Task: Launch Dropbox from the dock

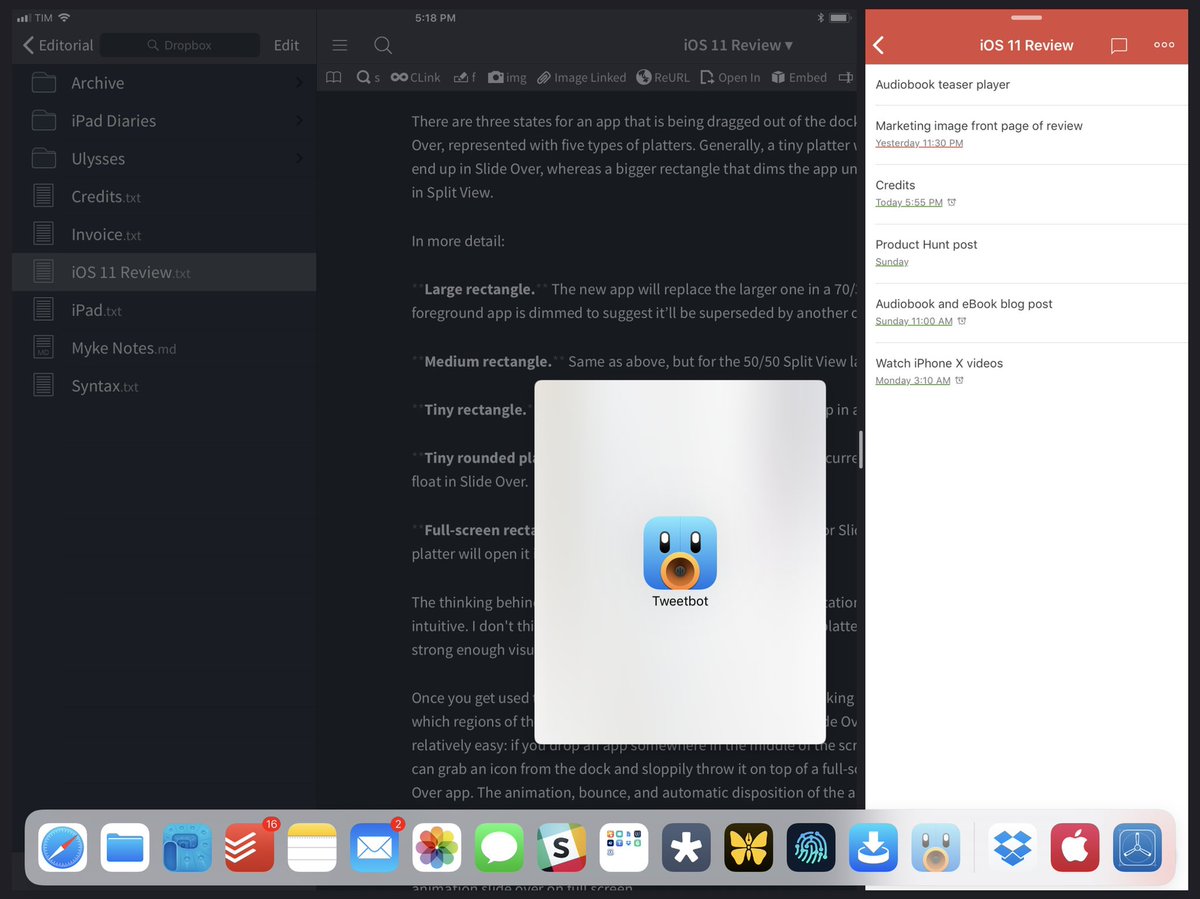Action: 1013,848
